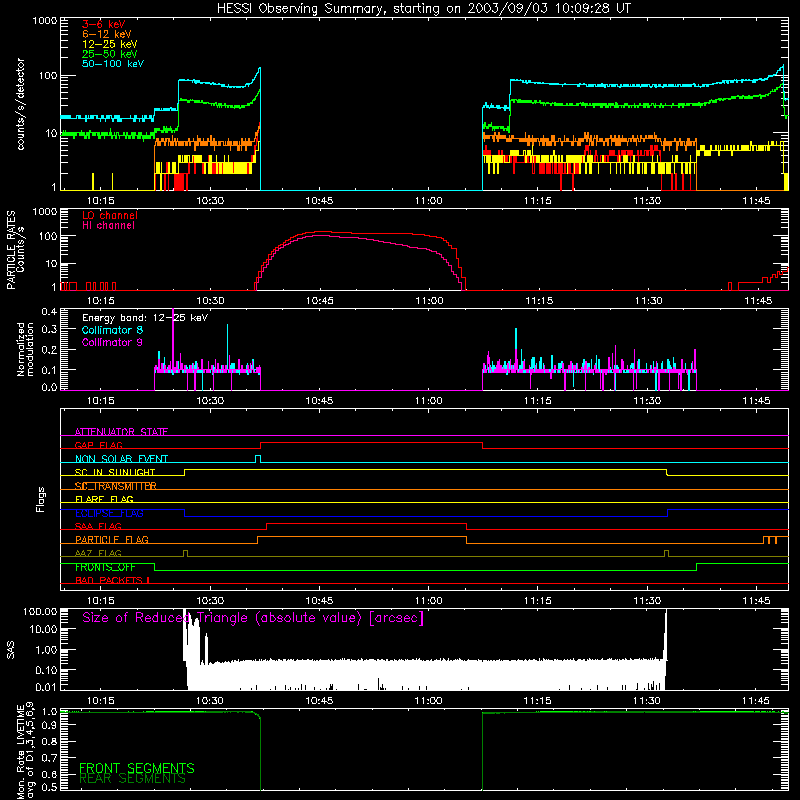Image resolution: width=800 pixels, height=800 pixels.
Task: Select the 25-50 keV legend label
Action: coord(110,54)
